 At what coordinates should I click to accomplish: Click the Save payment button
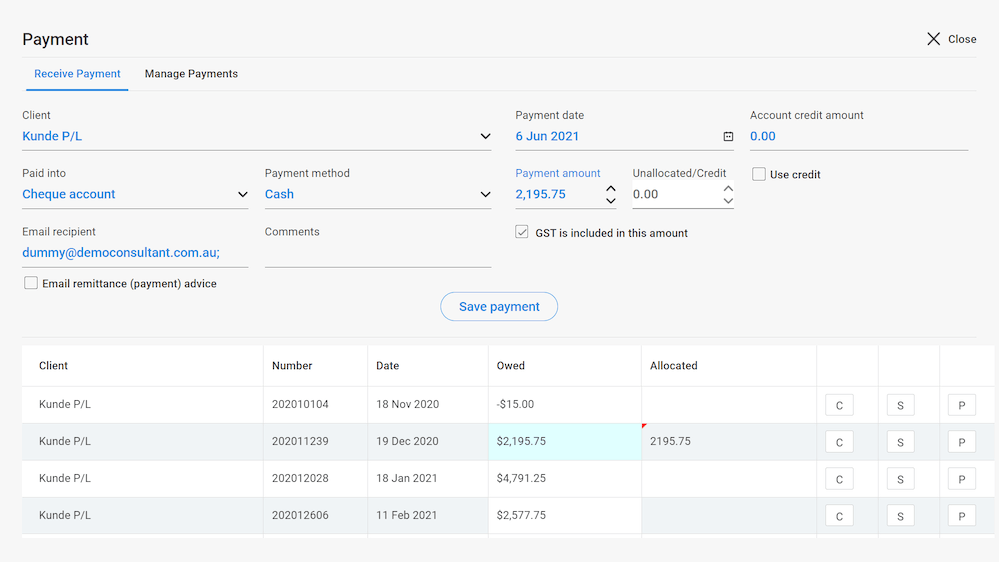[499, 306]
